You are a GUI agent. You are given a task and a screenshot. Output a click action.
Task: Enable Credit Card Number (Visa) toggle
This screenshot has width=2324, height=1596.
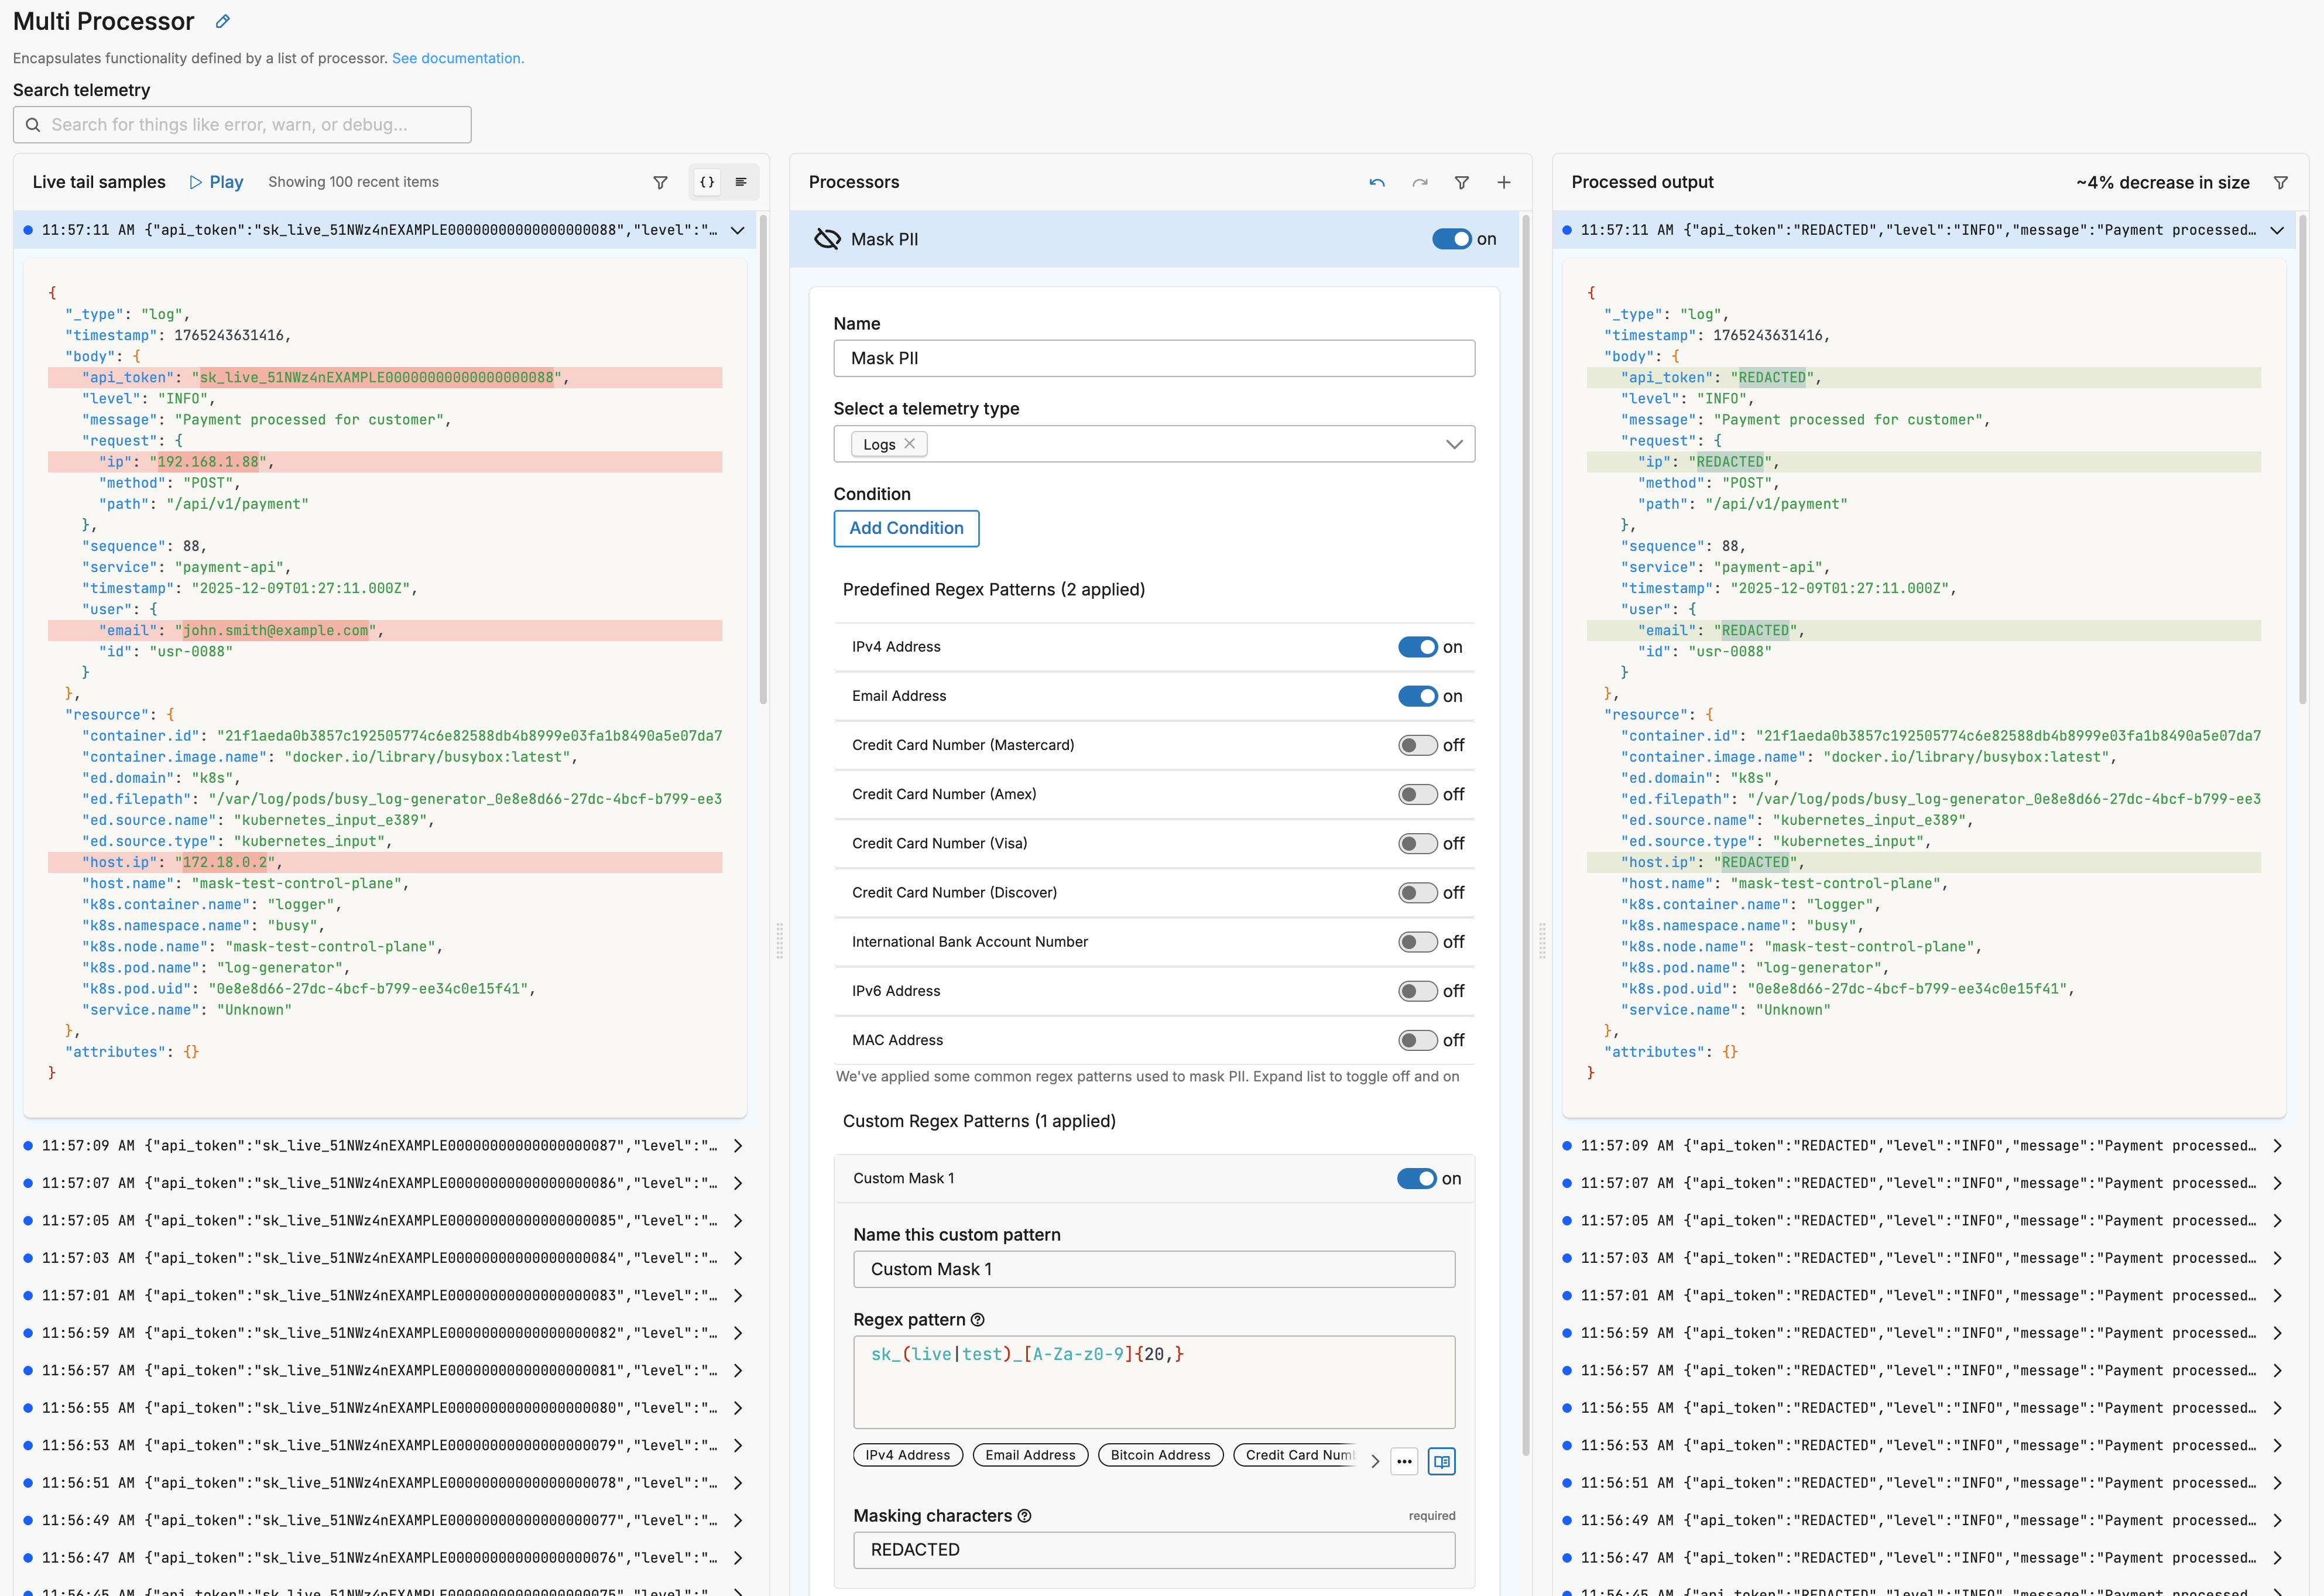pyautogui.click(x=1417, y=843)
